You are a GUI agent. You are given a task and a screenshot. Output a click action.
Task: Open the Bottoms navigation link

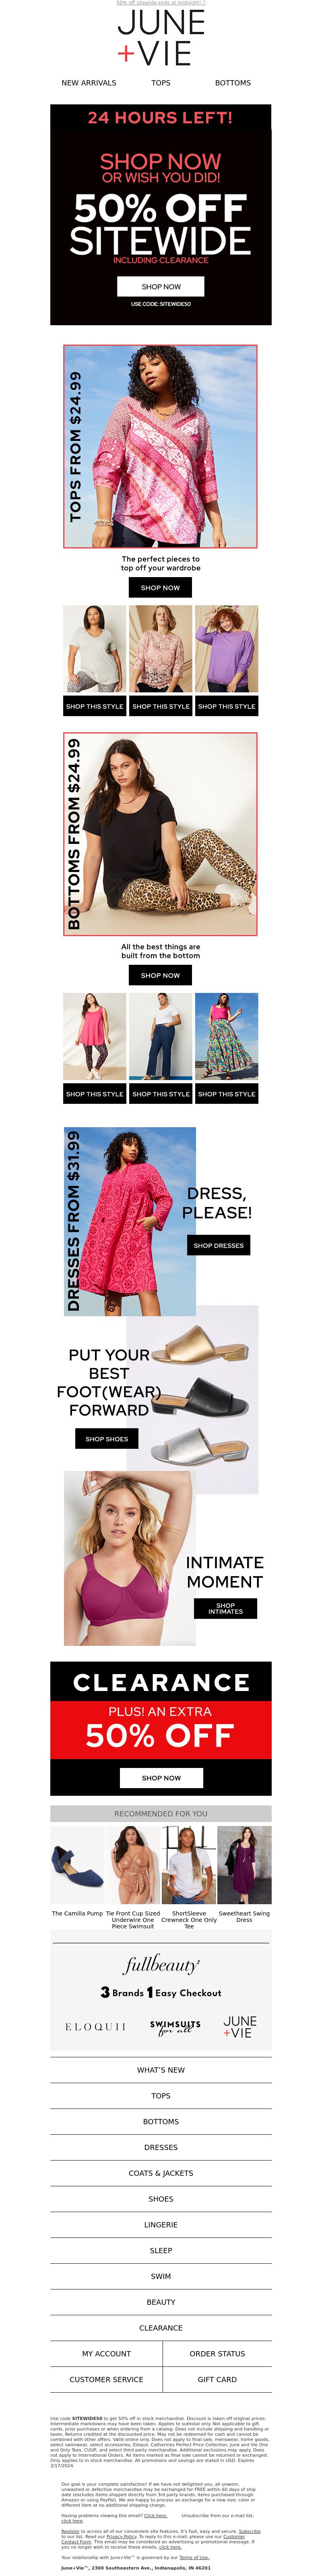click(233, 83)
